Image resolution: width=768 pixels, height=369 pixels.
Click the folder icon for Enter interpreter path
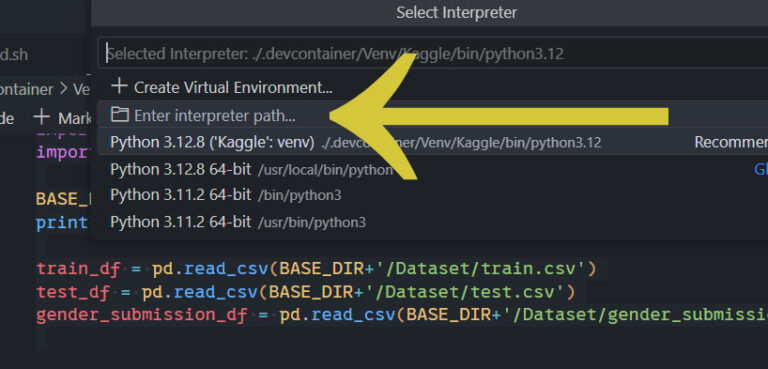click(x=119, y=115)
